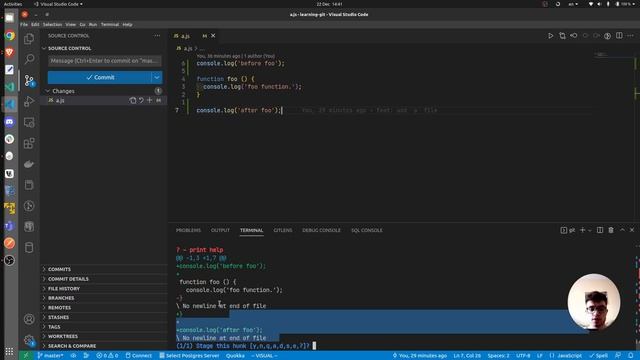Open changes compare icon in editor toolbar

[x=562, y=36]
